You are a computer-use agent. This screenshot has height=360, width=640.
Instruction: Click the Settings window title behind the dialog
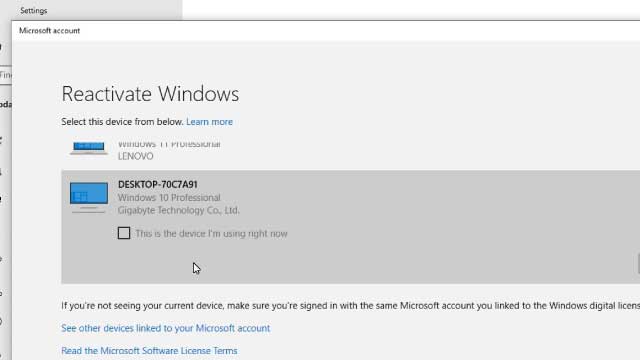tap(33, 11)
